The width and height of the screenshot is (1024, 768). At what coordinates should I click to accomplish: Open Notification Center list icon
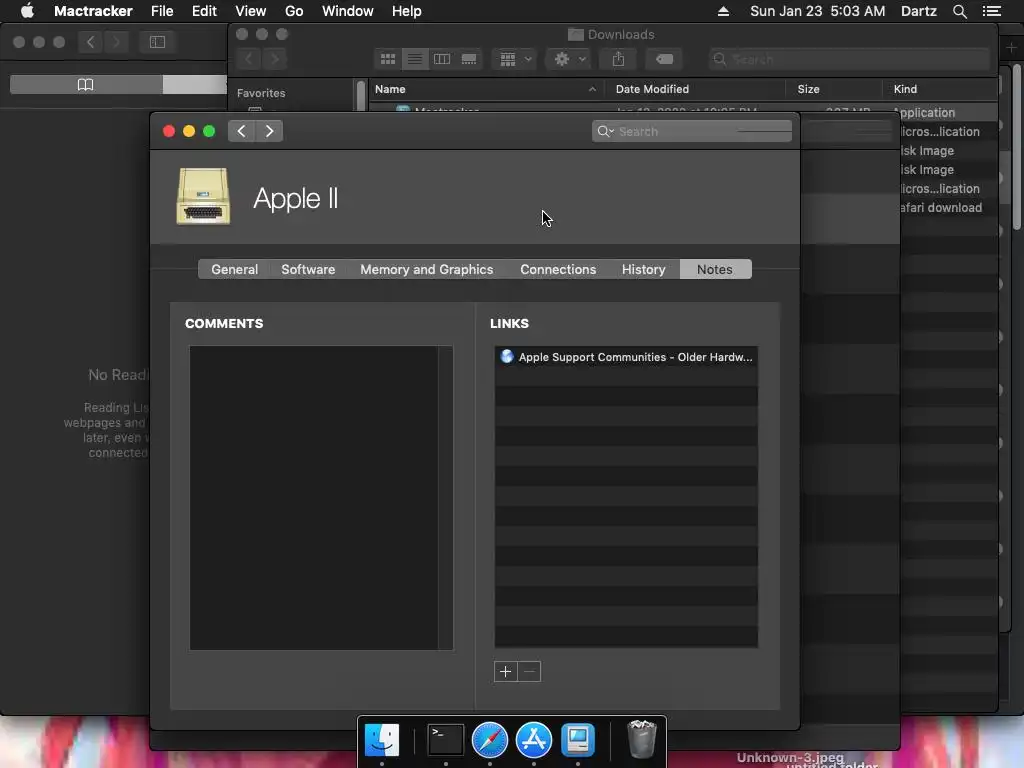[991, 11]
